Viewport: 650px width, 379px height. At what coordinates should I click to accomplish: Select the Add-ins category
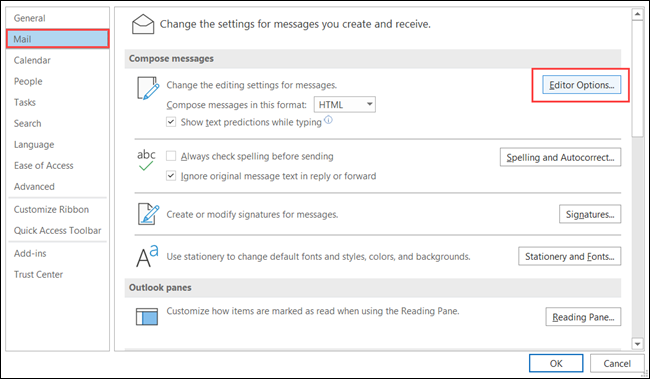point(58,253)
